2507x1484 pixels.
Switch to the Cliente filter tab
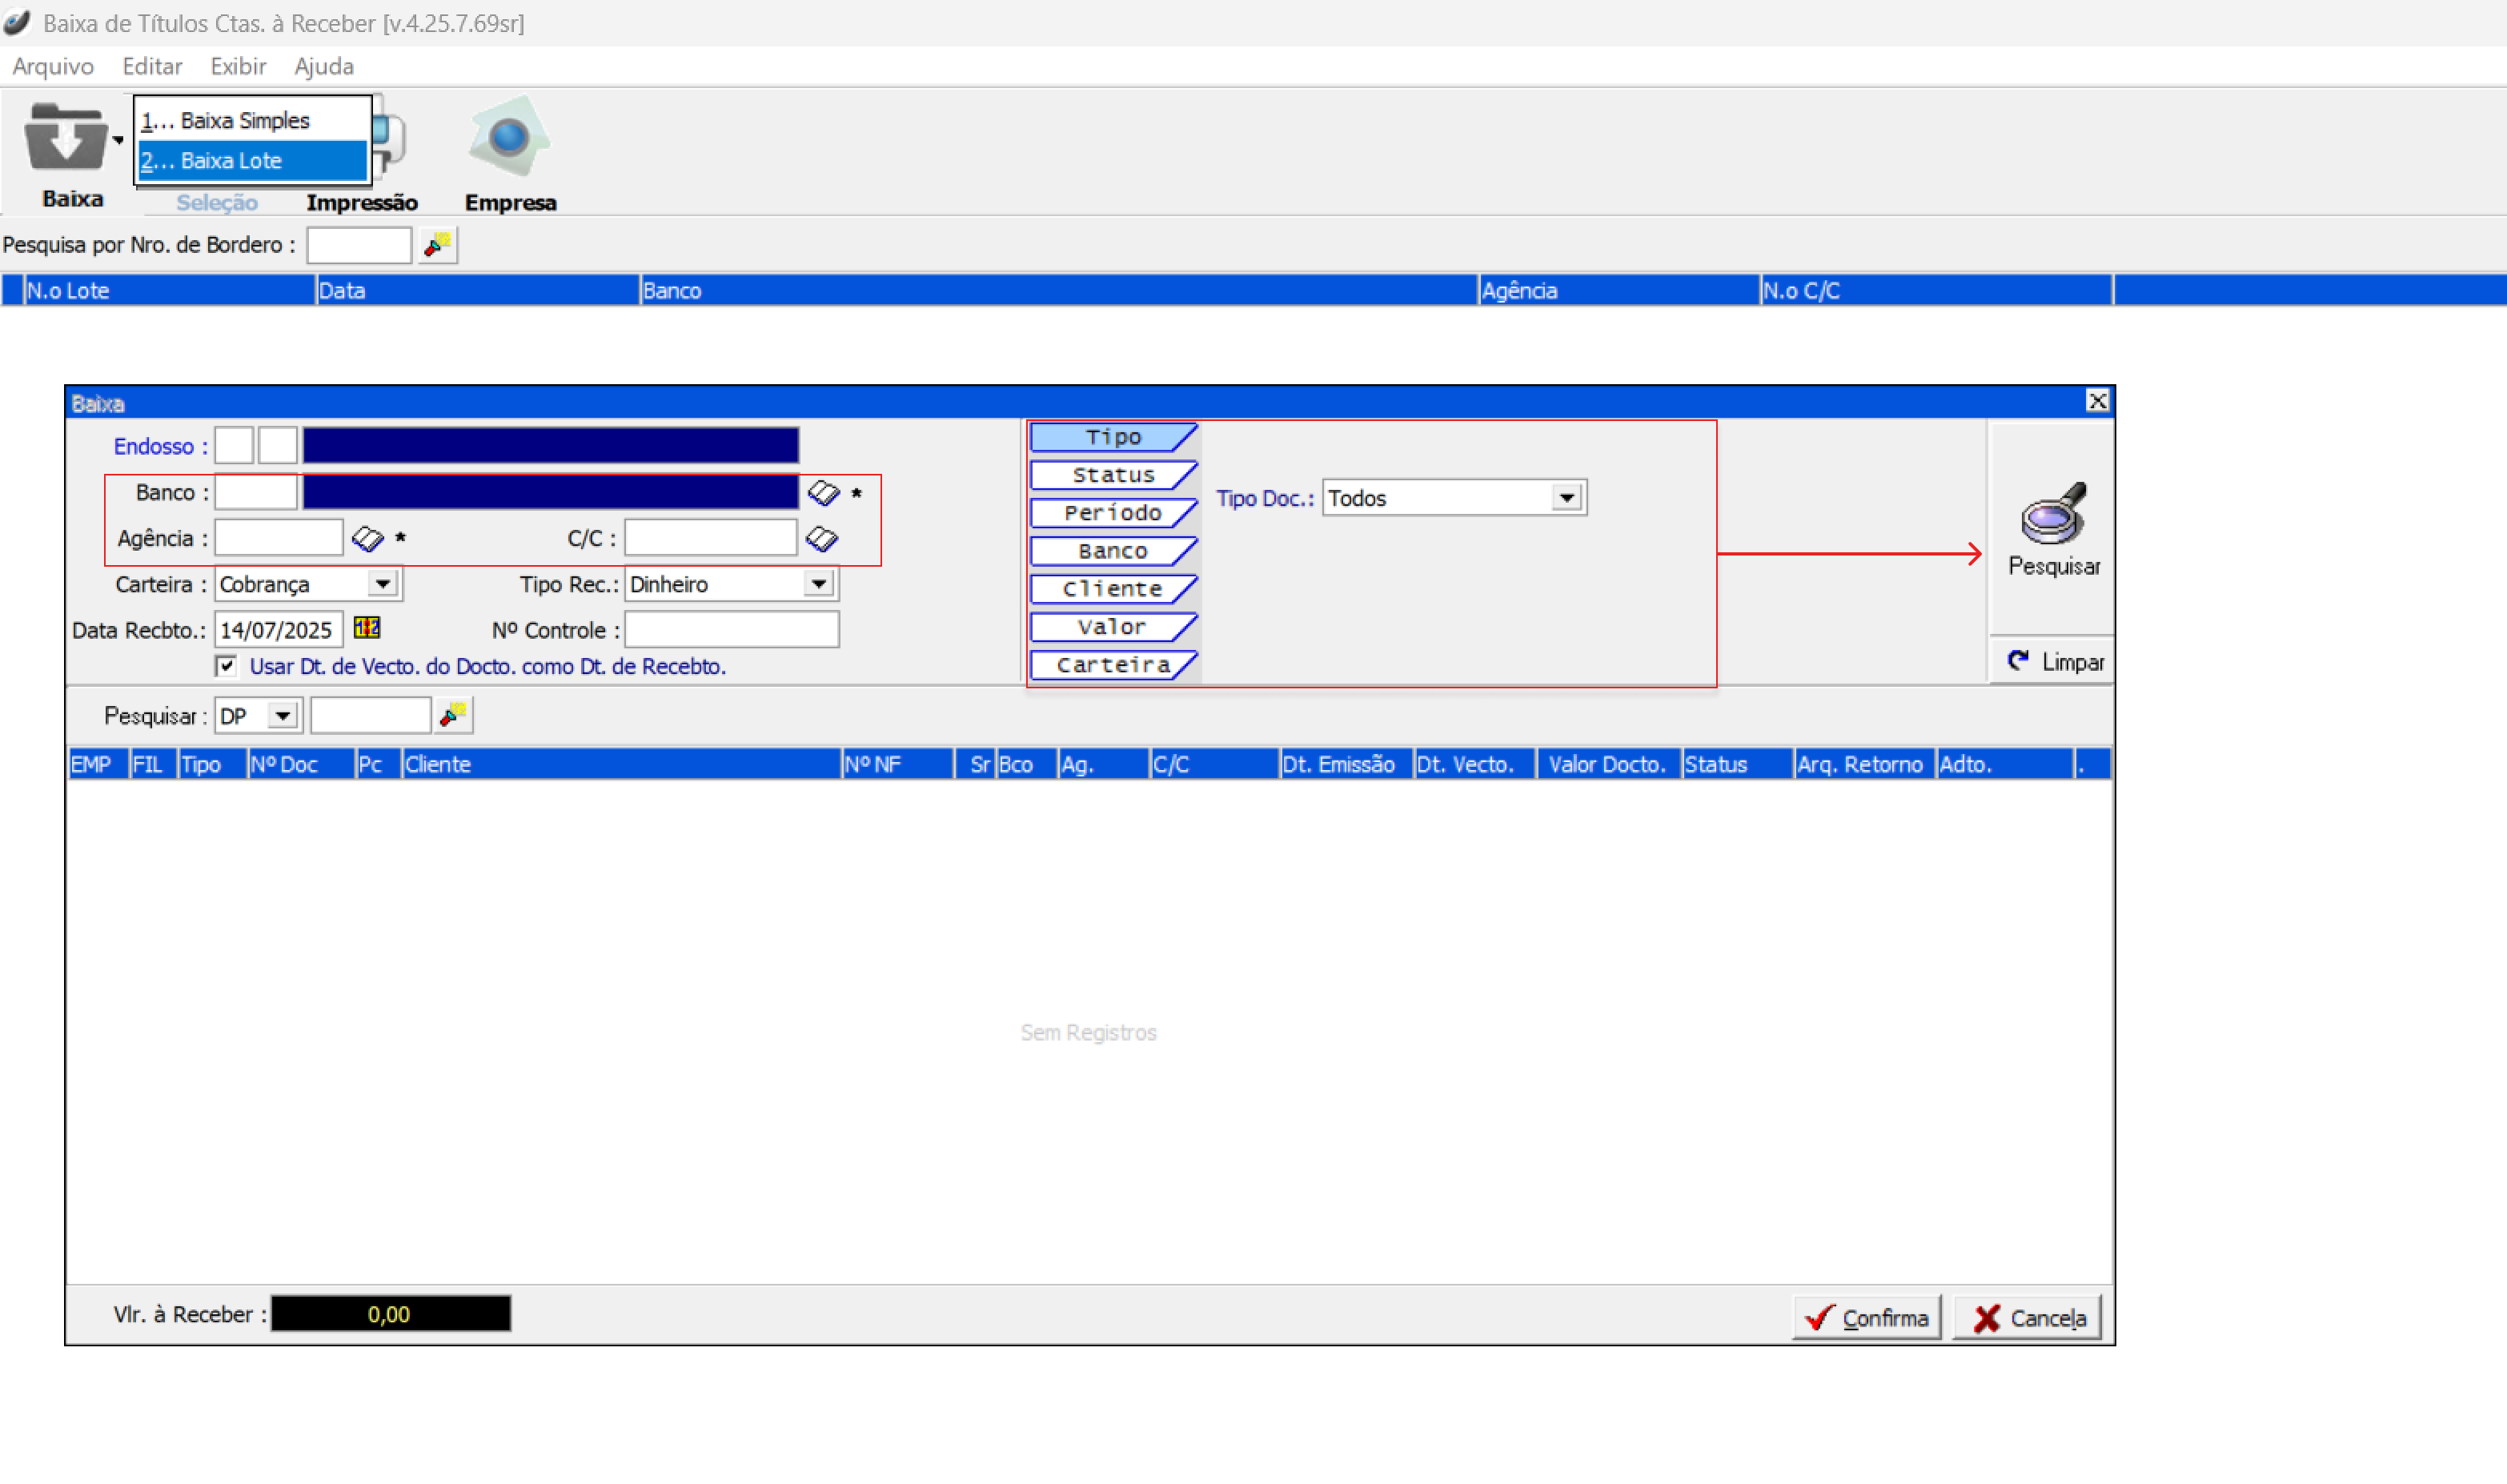1112,589
